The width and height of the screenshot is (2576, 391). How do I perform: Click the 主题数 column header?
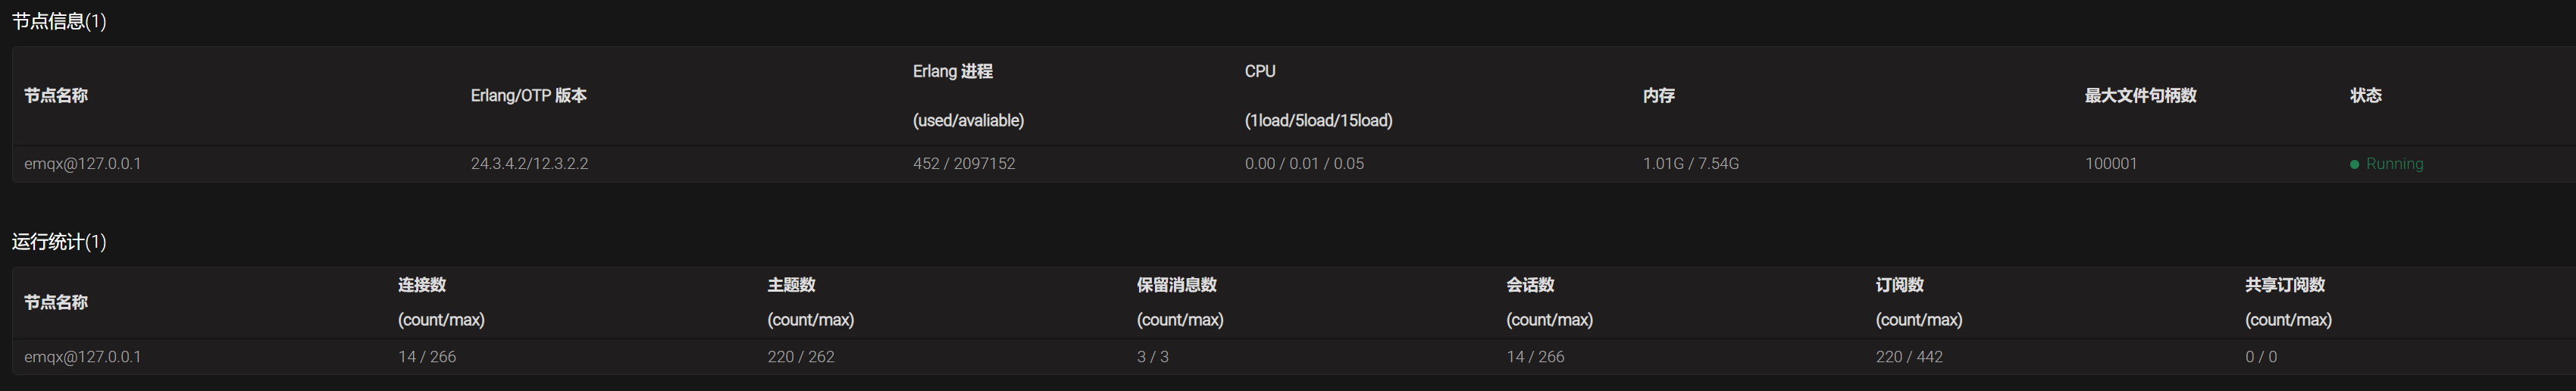pos(791,285)
